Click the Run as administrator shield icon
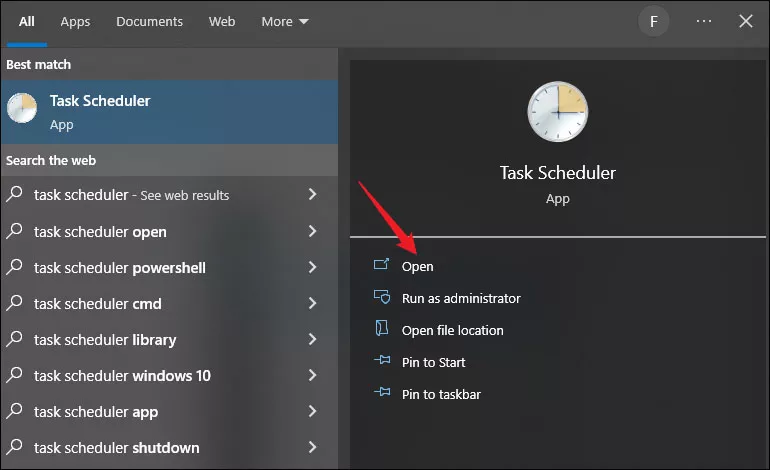 point(382,297)
